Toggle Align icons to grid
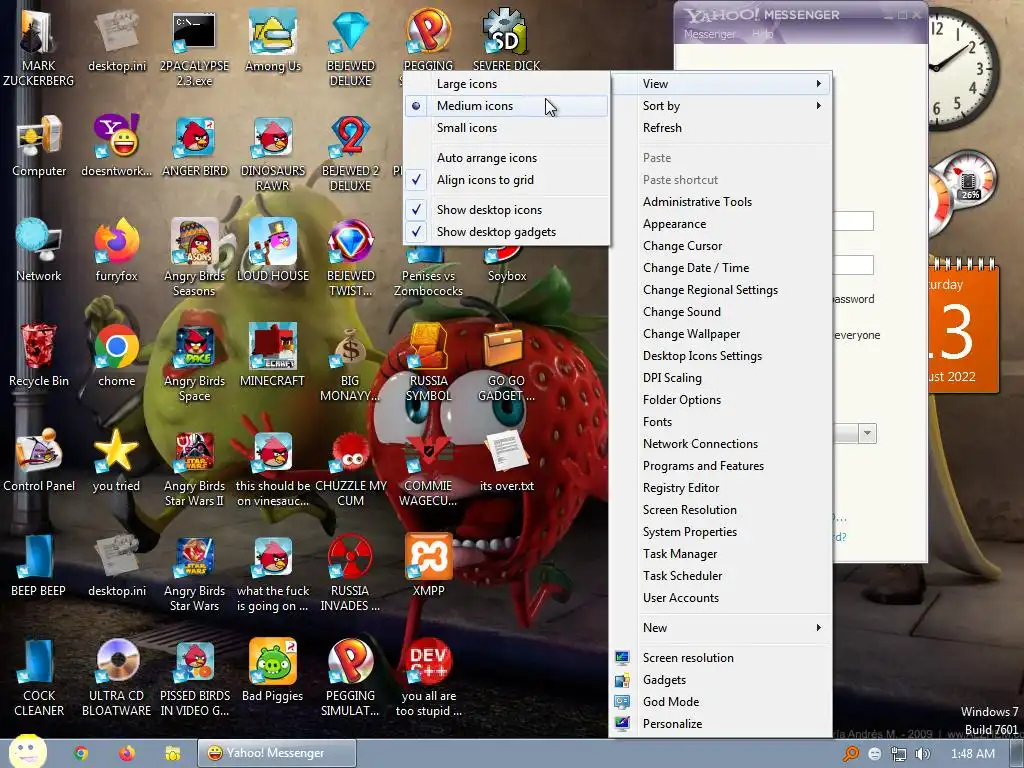This screenshot has width=1024, height=768. pyautogui.click(x=507, y=180)
